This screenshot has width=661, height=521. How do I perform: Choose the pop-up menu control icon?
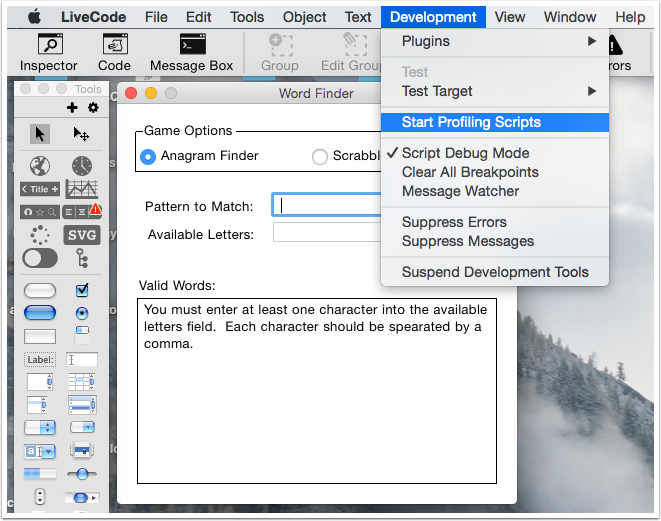[82, 450]
